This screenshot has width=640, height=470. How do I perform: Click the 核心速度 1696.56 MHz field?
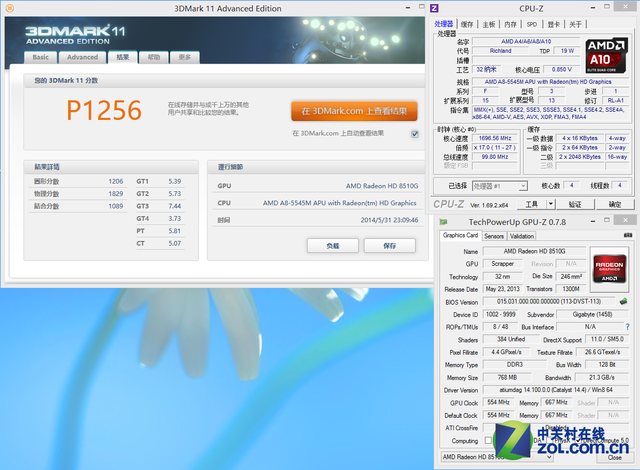(x=495, y=138)
